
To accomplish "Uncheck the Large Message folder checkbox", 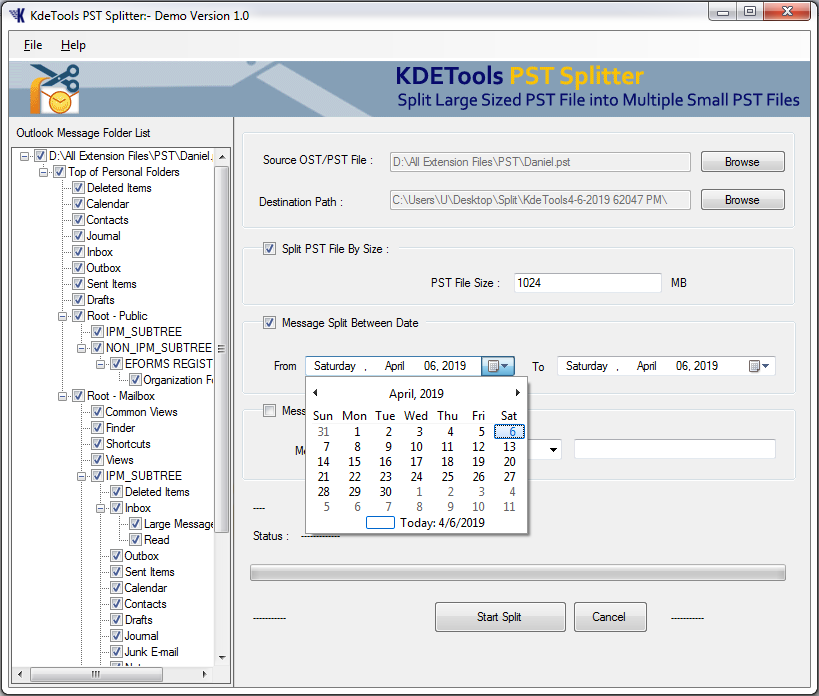I will pyautogui.click(x=135, y=523).
